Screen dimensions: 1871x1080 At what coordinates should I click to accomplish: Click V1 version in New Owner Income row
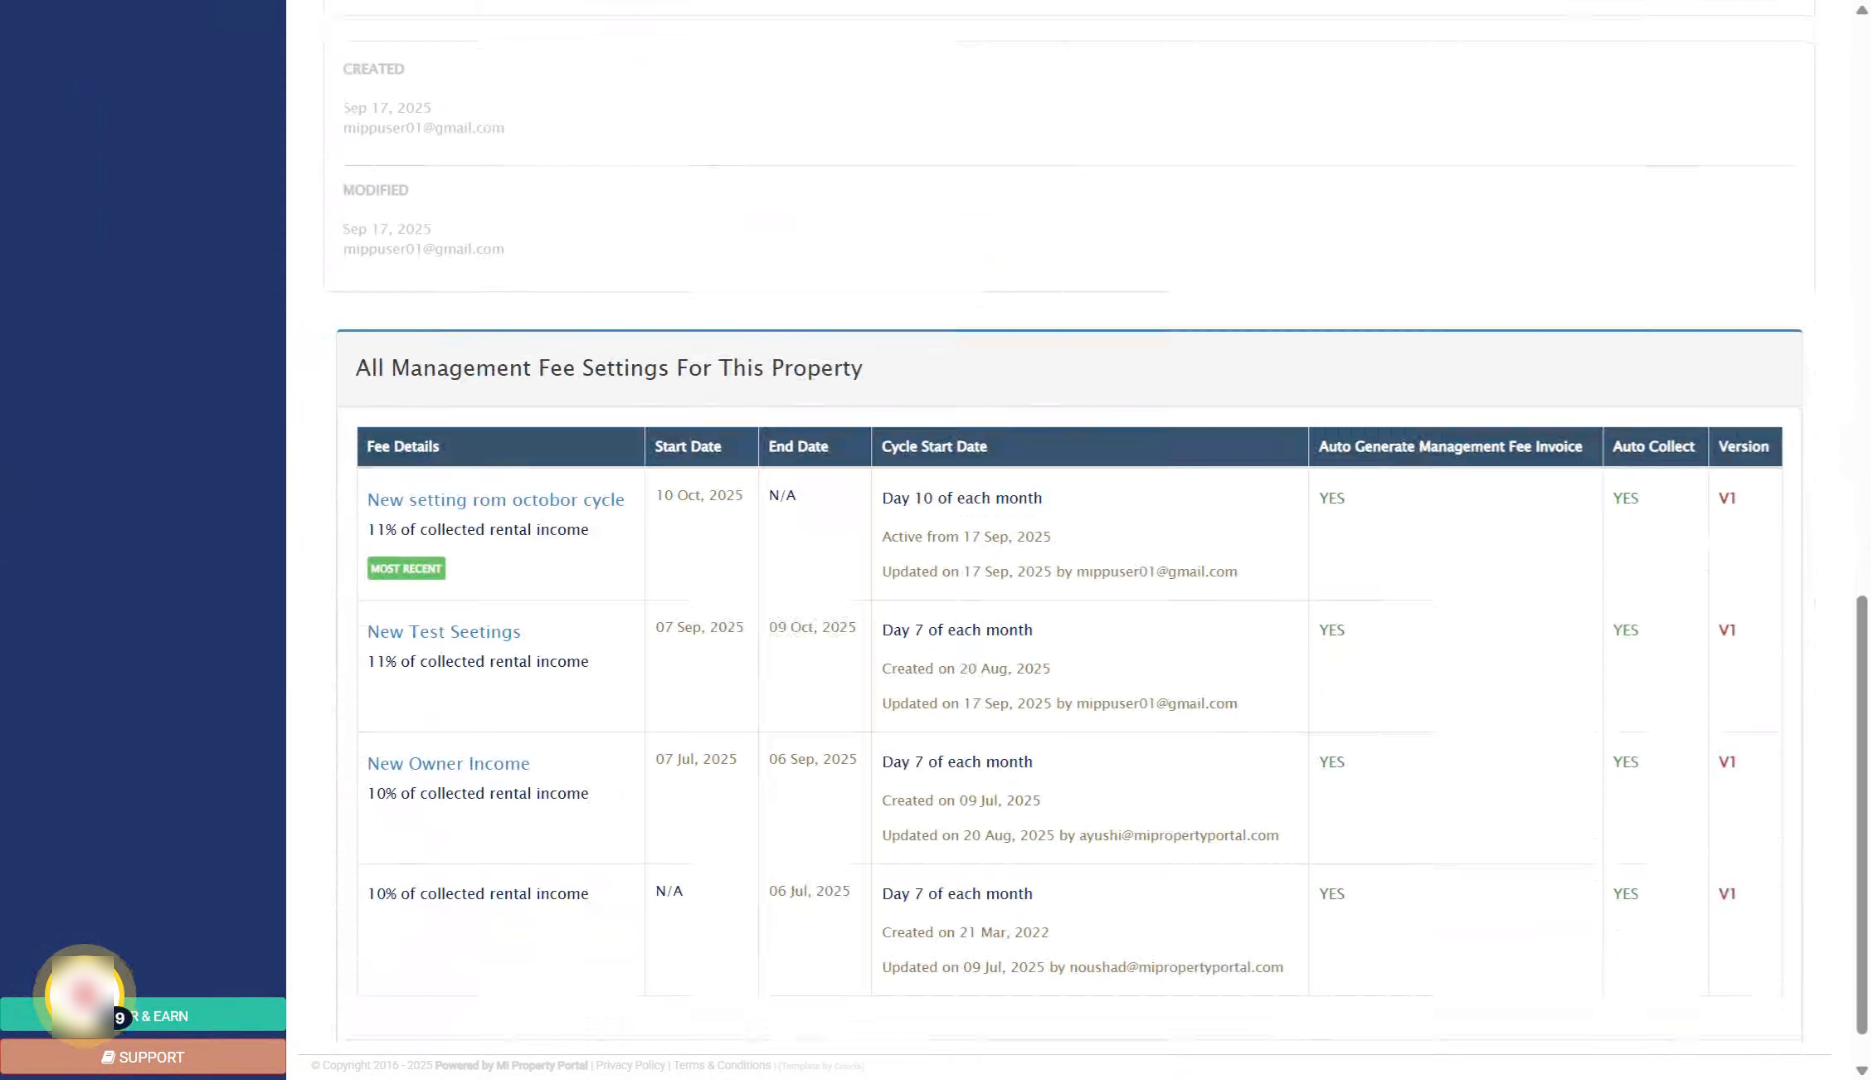pos(1727,762)
